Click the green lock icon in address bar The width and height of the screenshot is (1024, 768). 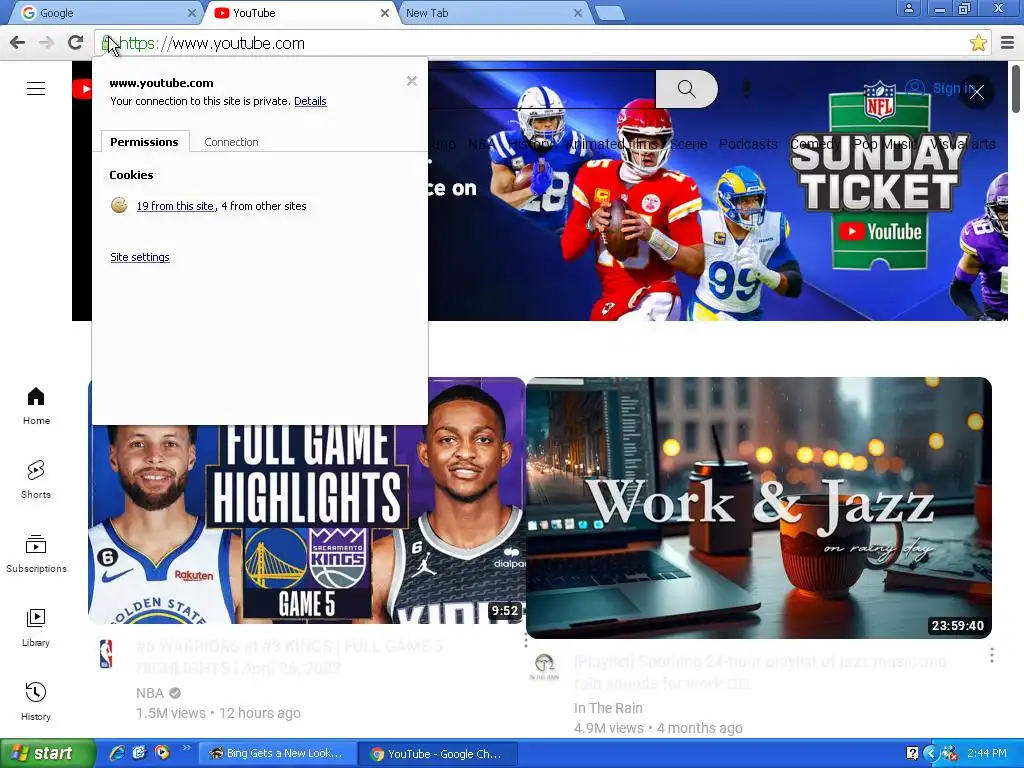click(106, 43)
